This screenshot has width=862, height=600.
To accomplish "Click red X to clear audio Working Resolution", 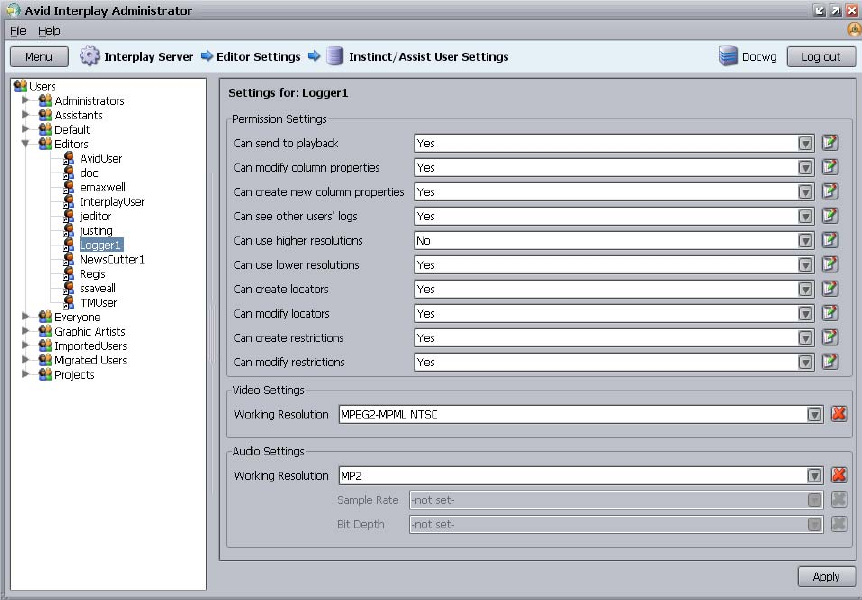I will coord(838,475).
